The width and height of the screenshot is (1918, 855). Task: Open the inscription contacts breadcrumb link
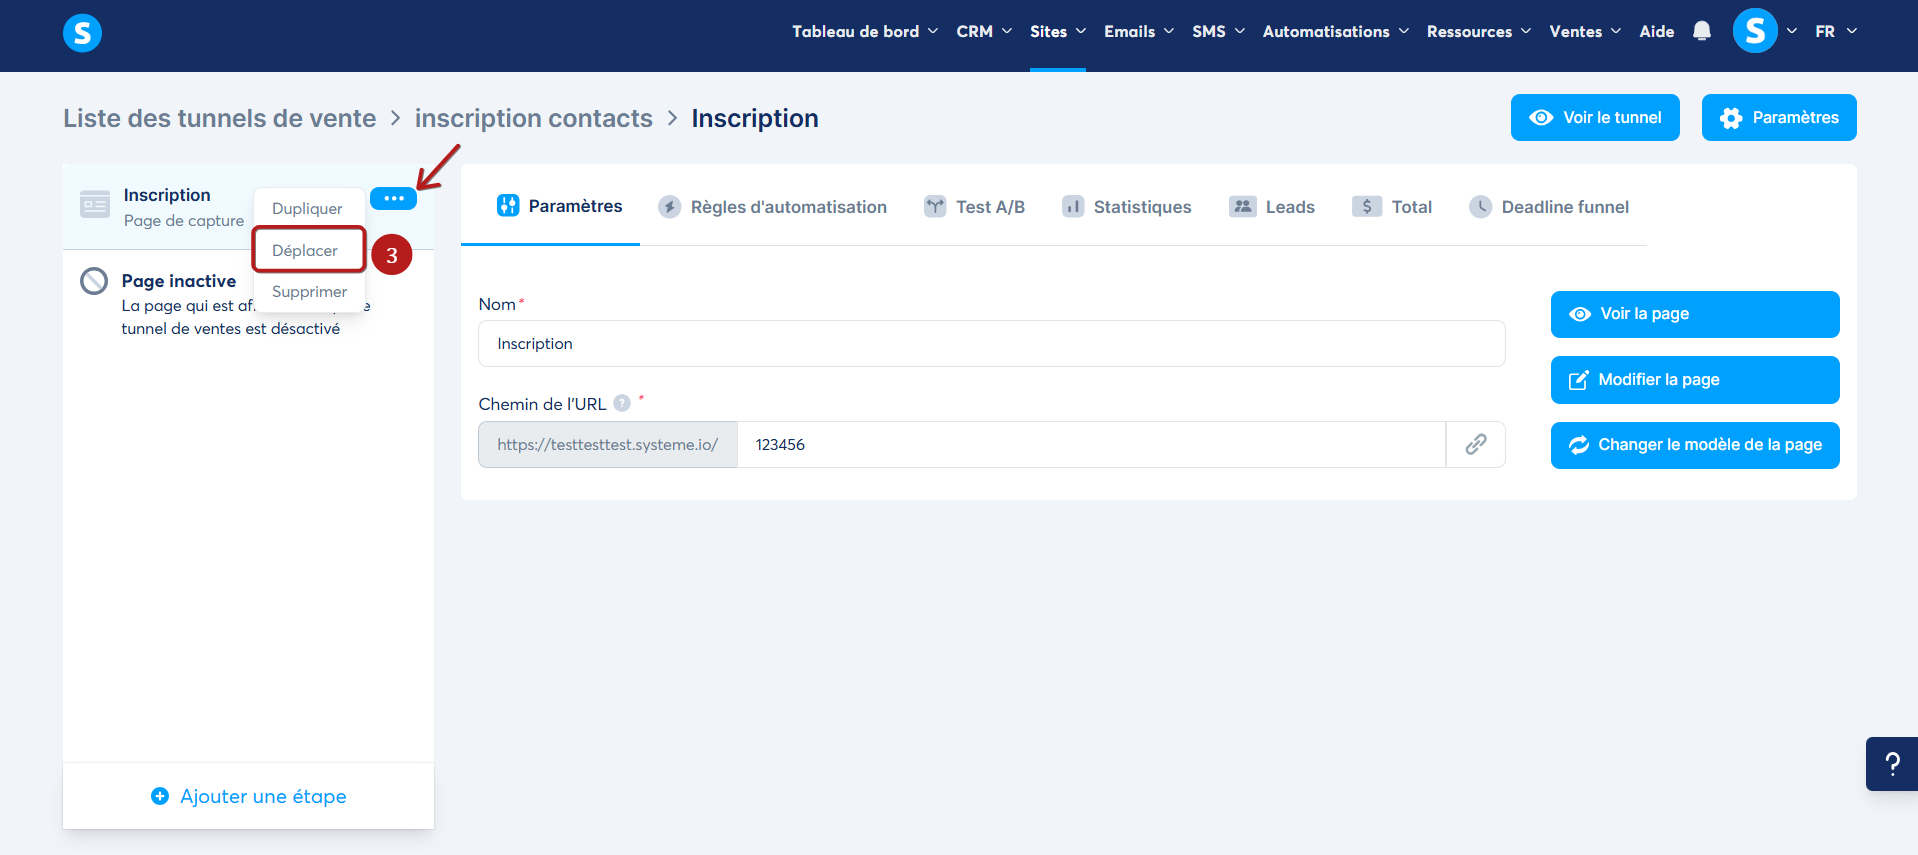pos(534,118)
